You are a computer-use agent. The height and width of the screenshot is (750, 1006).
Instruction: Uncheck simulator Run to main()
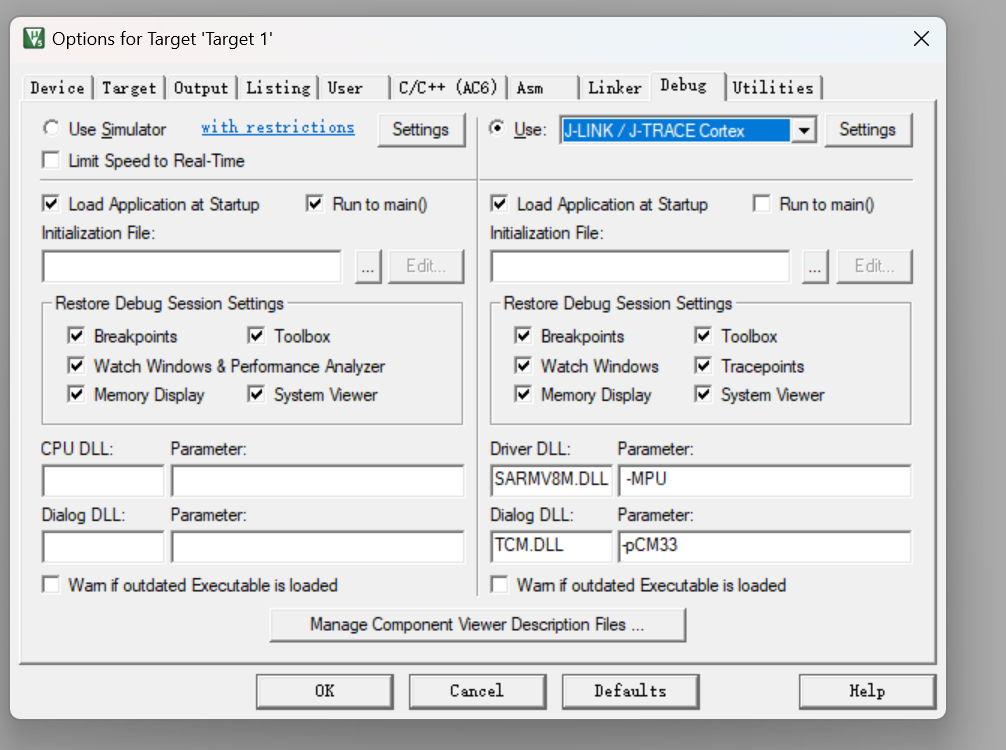(x=314, y=204)
